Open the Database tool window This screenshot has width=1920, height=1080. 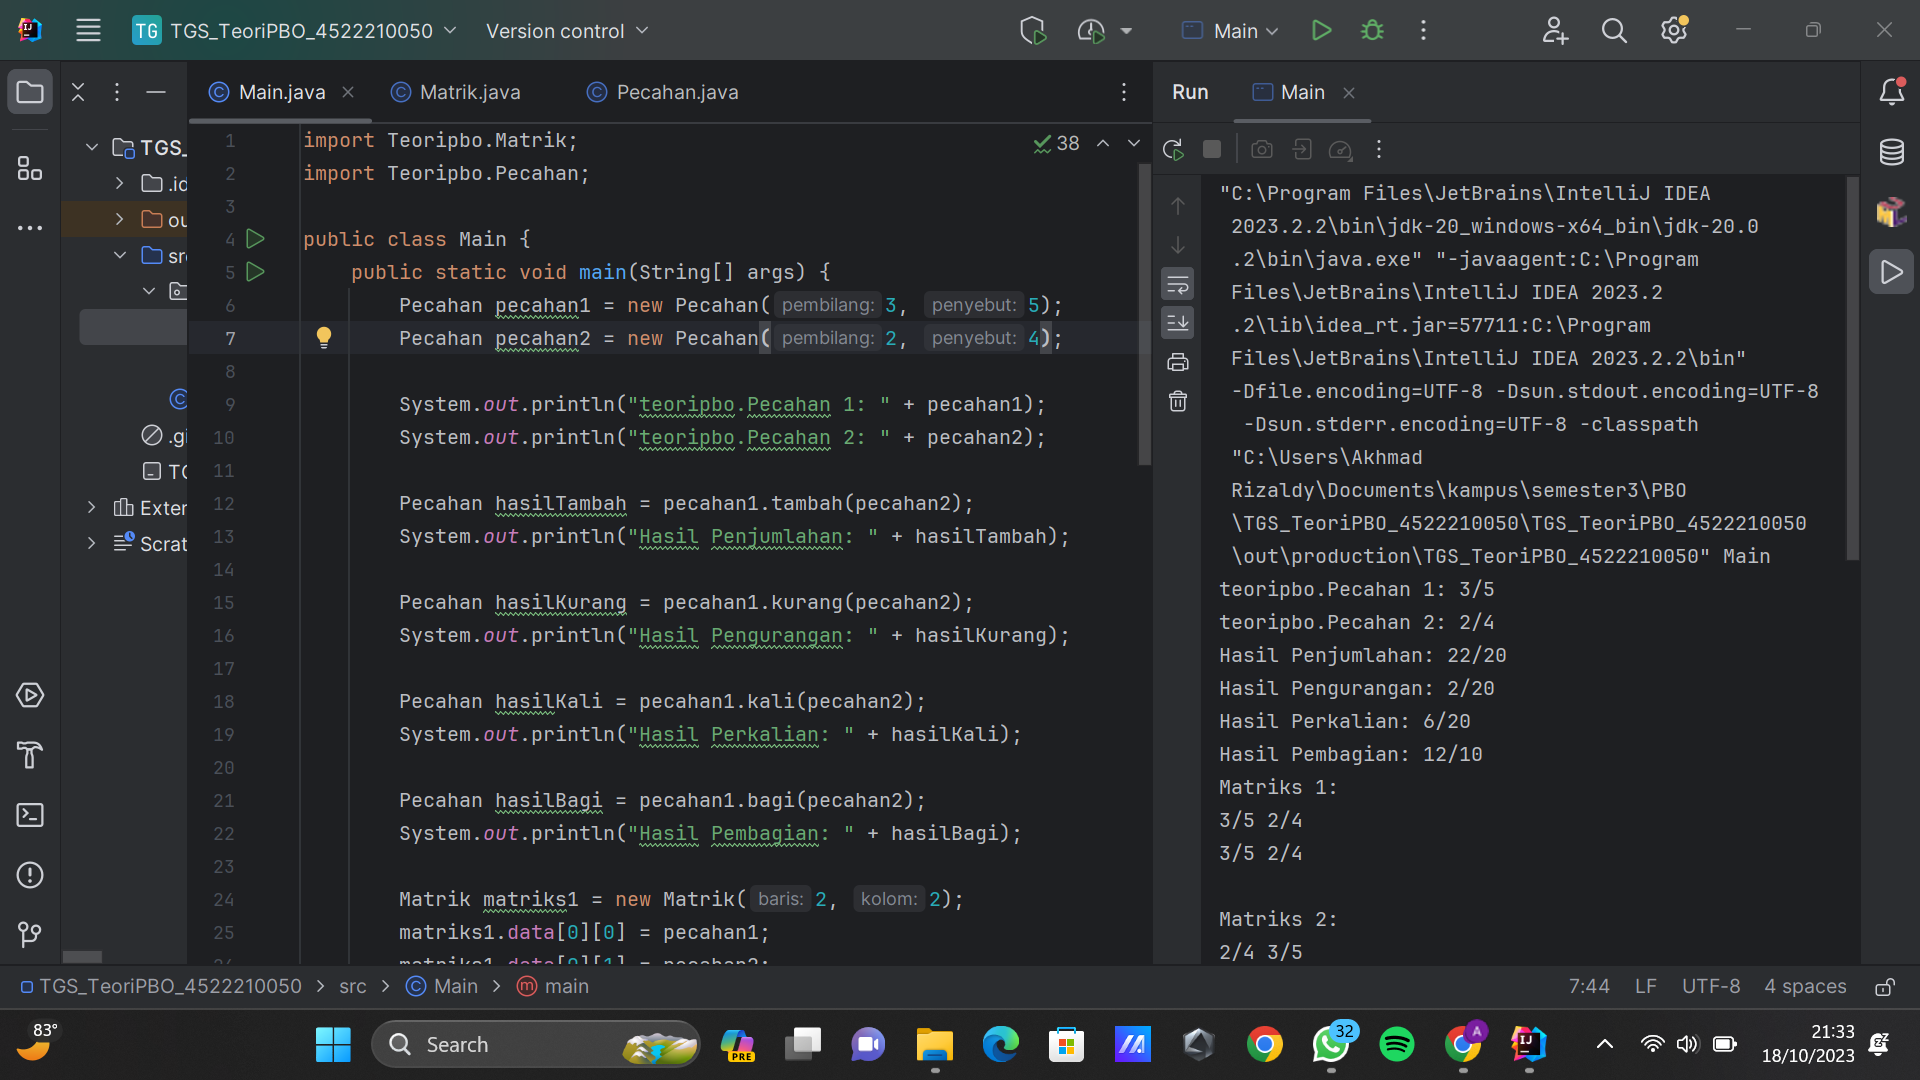pyautogui.click(x=1891, y=152)
